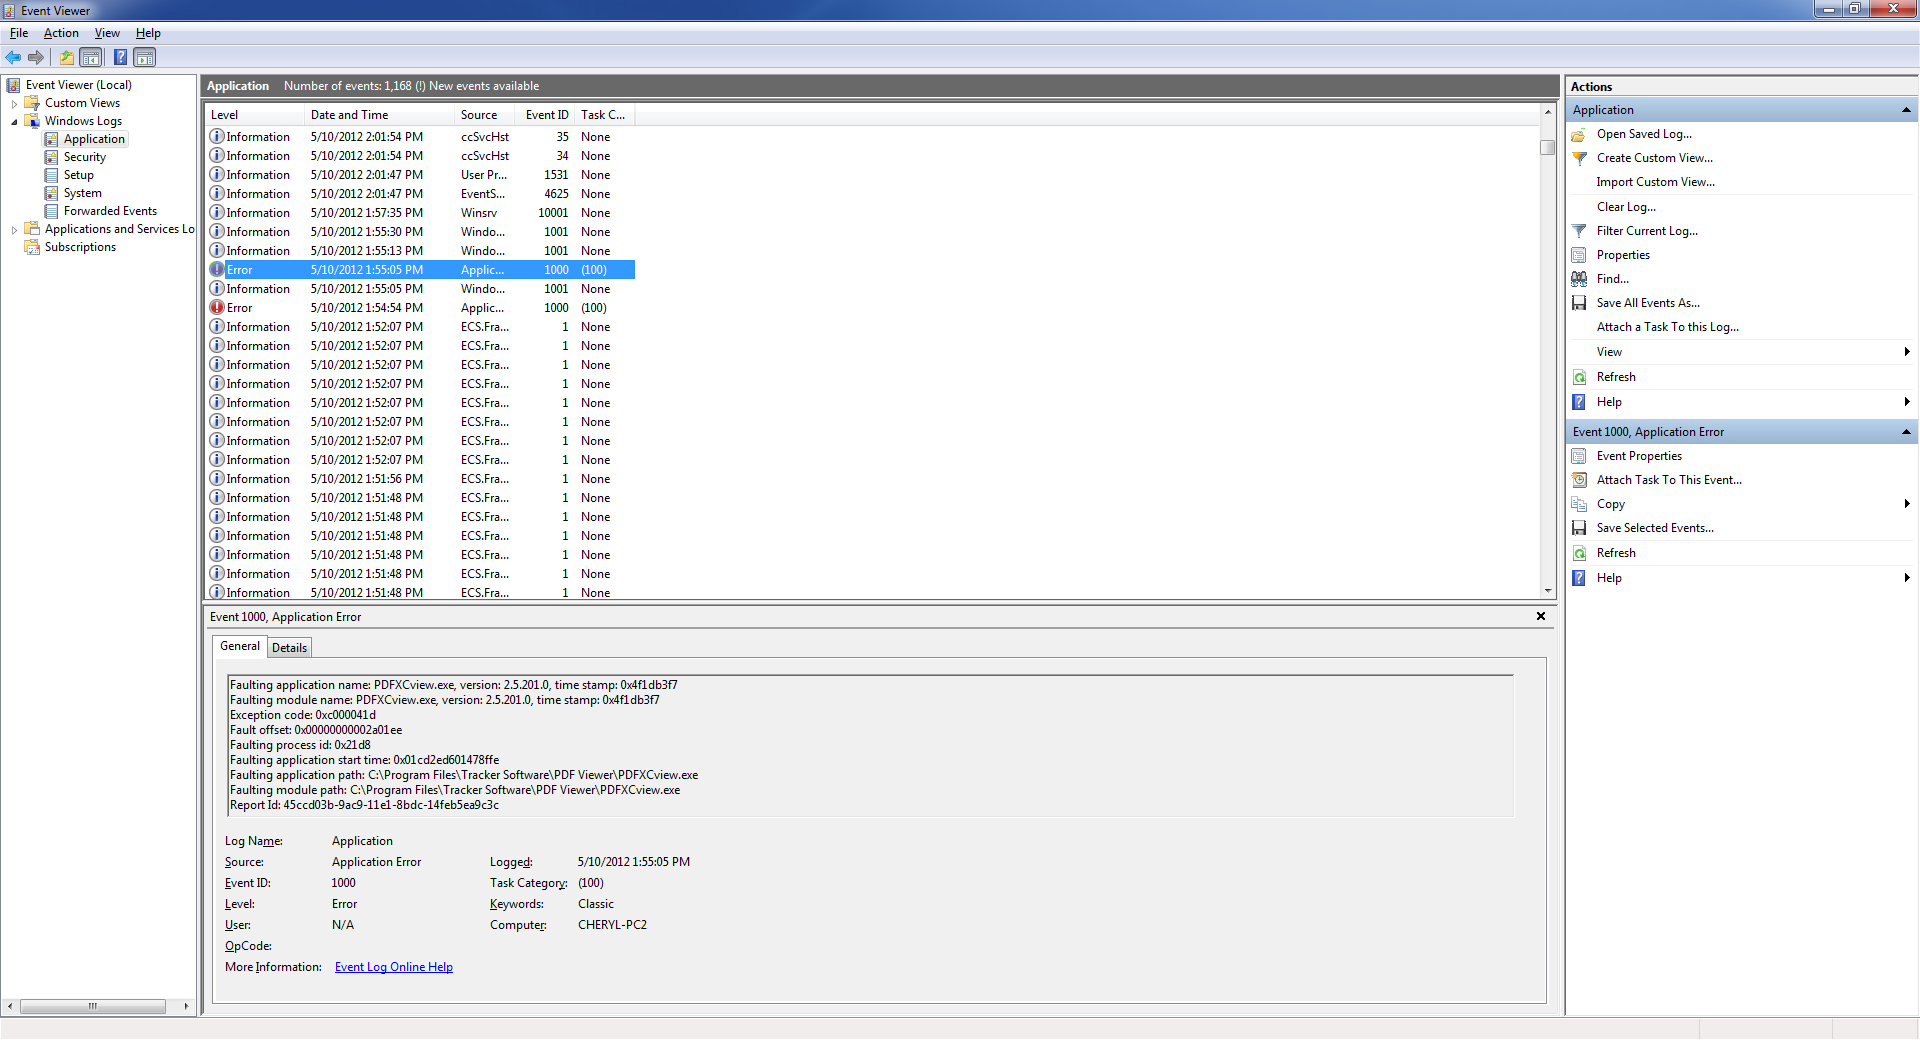Open Help submenu arrow under Application actions
The width and height of the screenshot is (1920, 1040).
click(1907, 402)
